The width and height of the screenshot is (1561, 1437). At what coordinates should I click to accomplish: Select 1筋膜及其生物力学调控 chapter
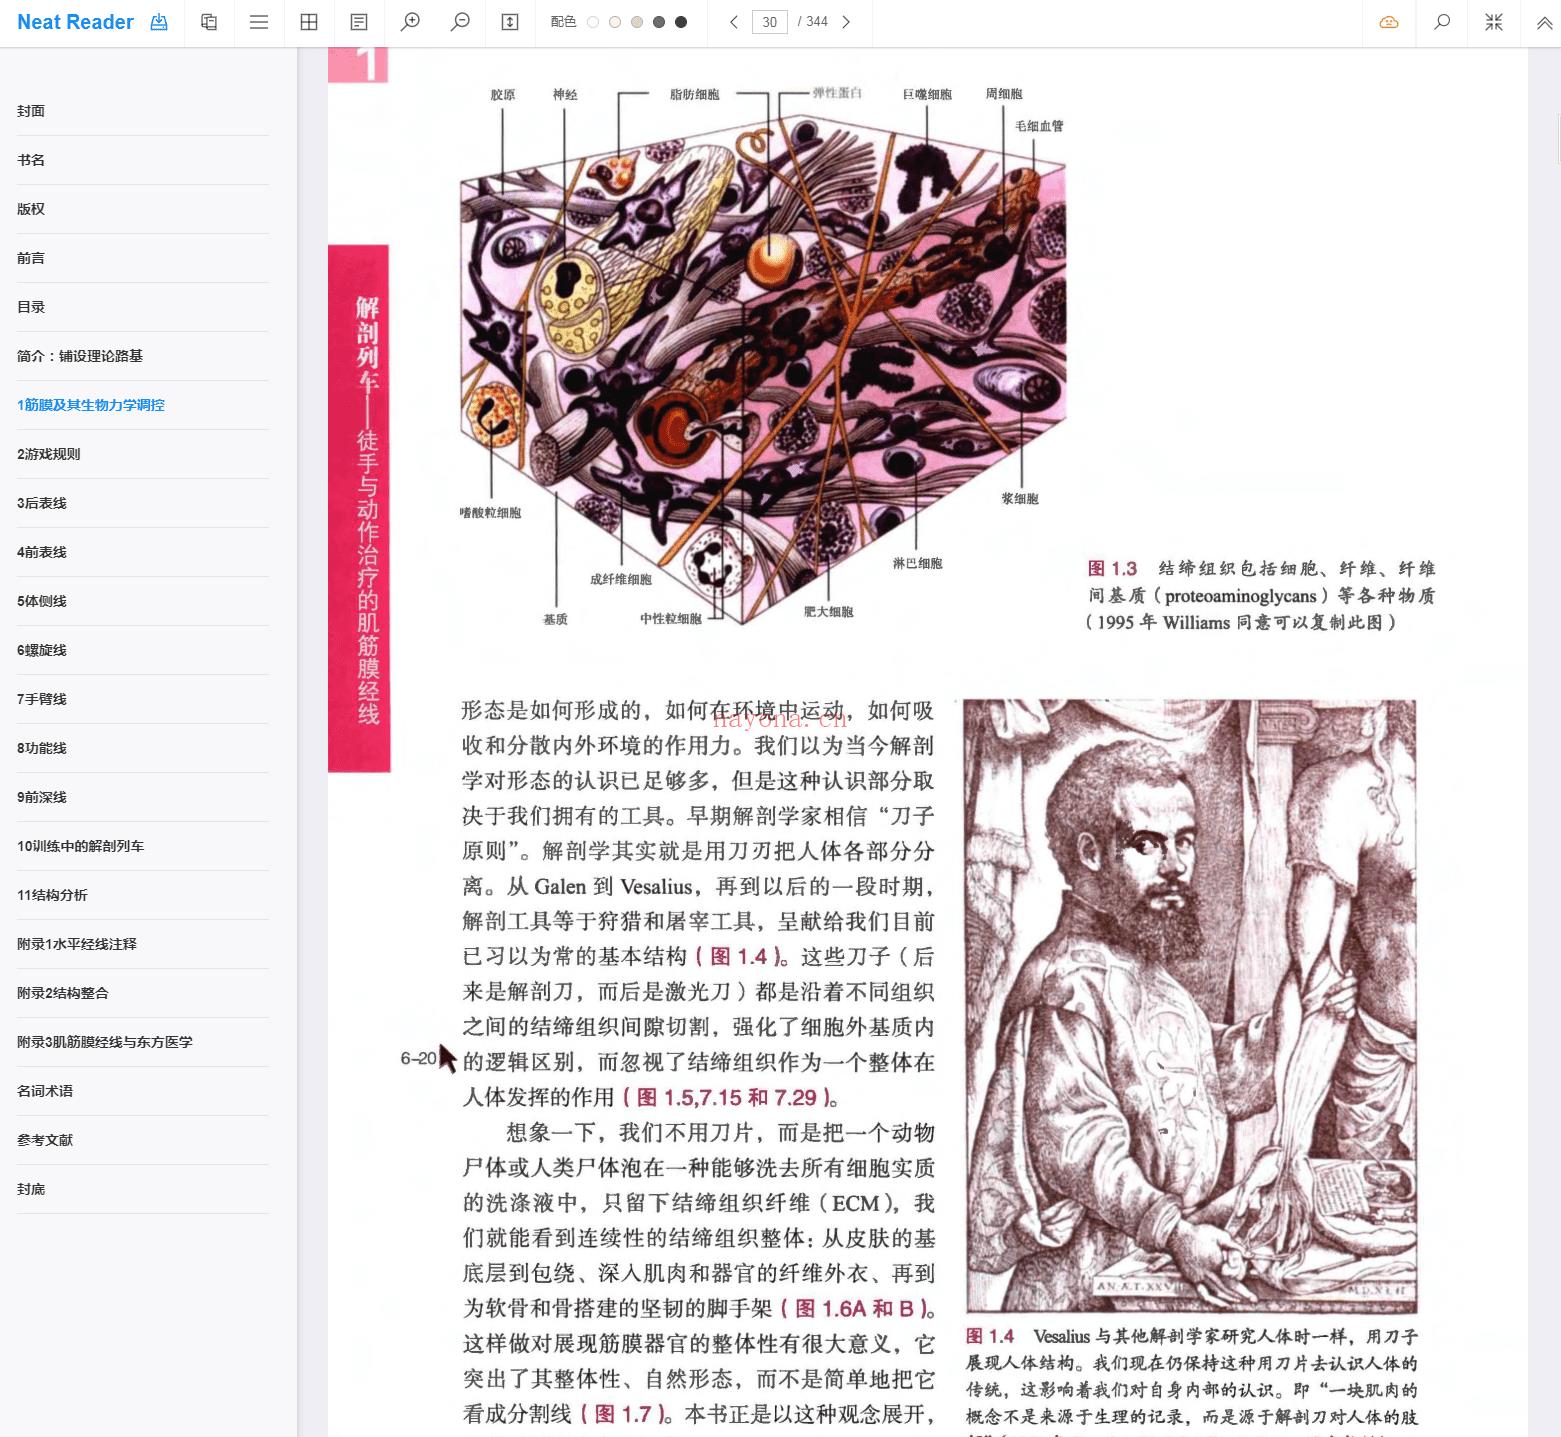click(143, 405)
